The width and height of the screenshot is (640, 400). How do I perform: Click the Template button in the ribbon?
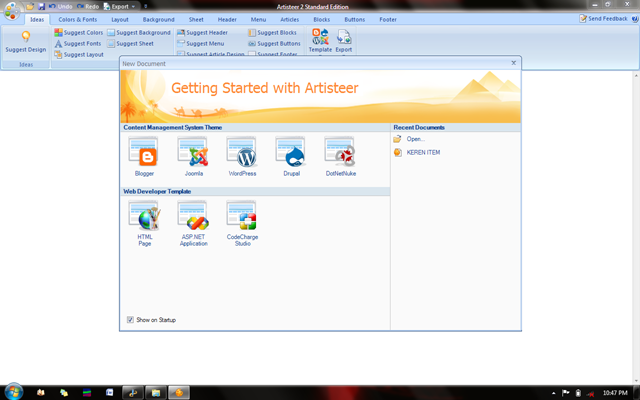pos(320,41)
